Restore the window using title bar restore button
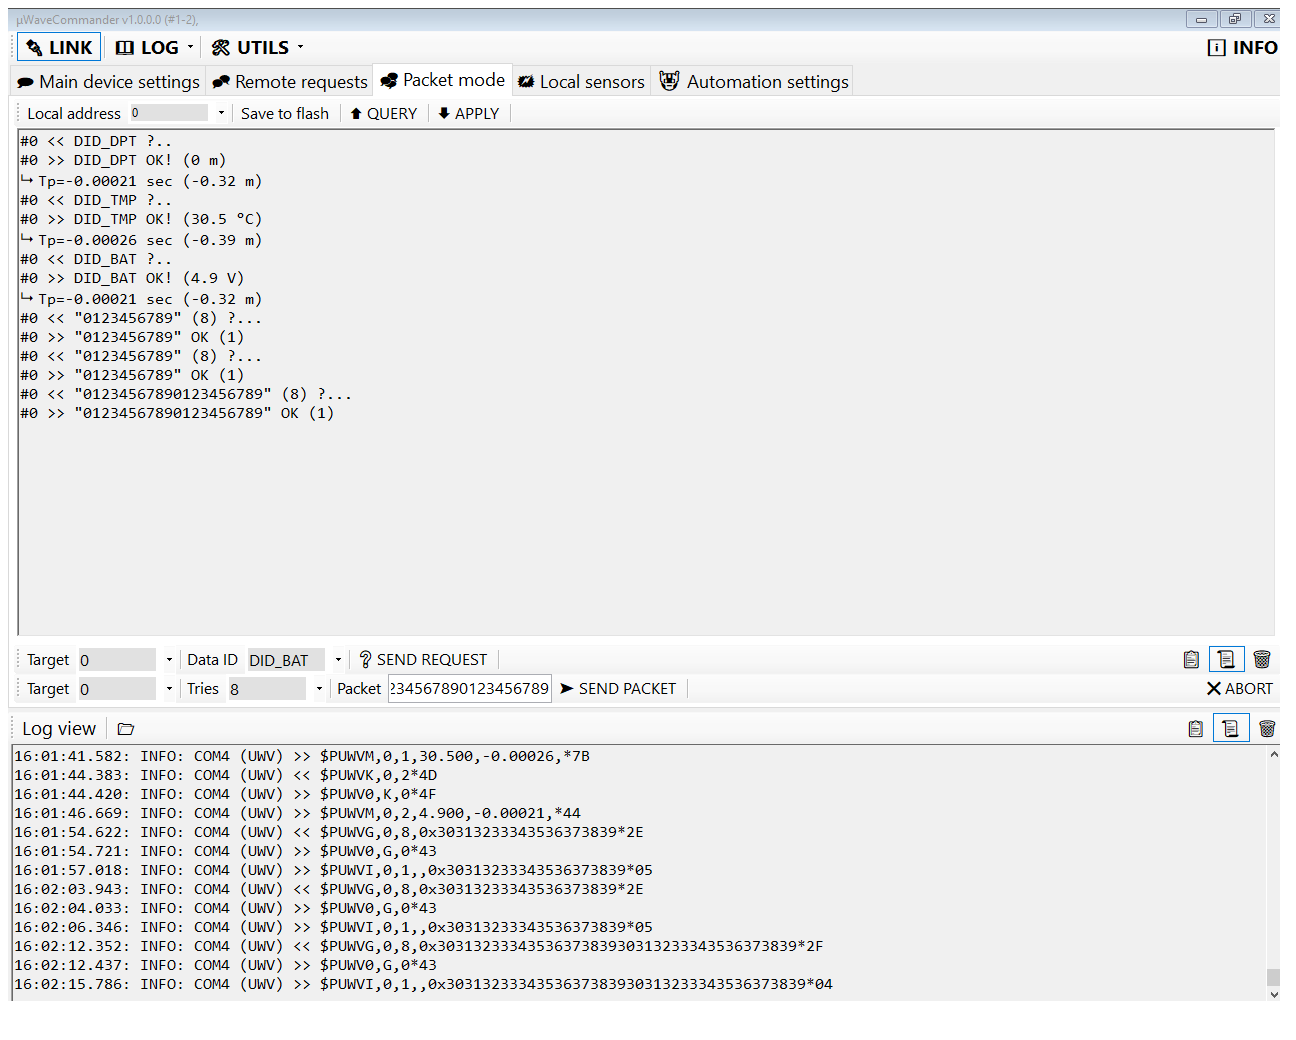 tap(1235, 19)
